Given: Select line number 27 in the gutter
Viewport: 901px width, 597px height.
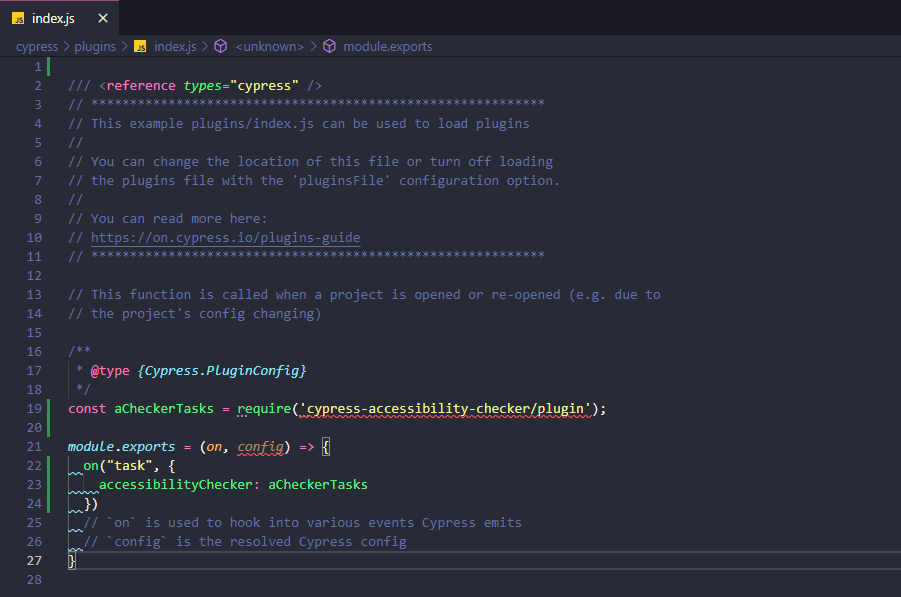Looking at the screenshot, I should [x=34, y=560].
